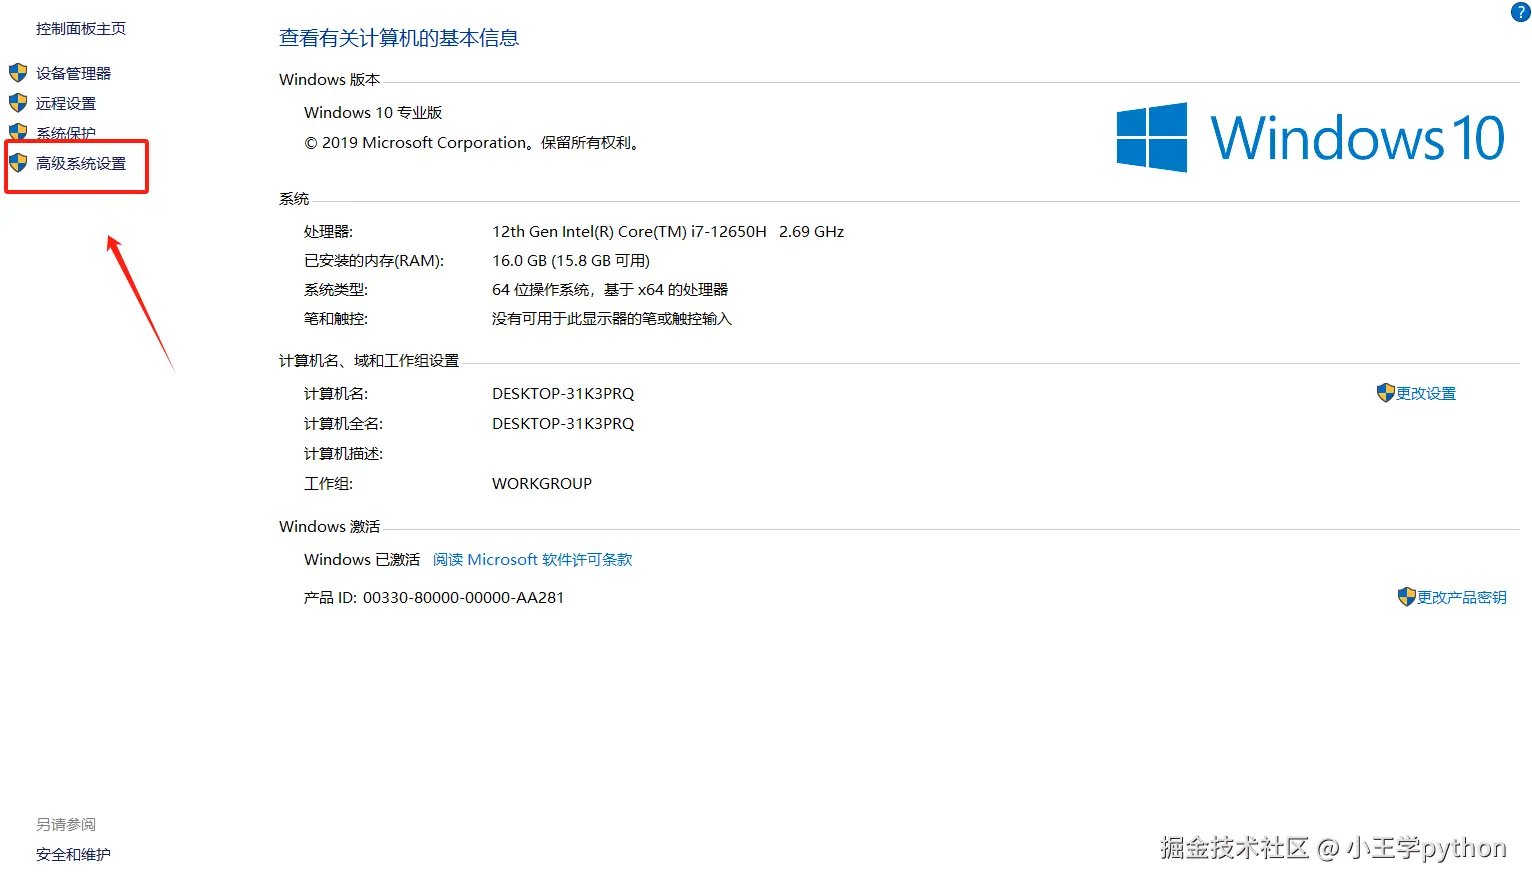Open 安全和维护 link
1532x887 pixels.
[73, 854]
